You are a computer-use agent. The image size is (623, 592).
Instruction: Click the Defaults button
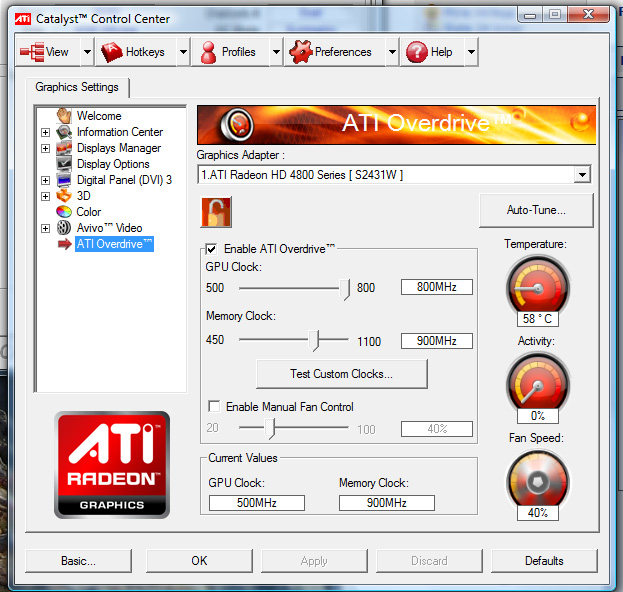pos(544,561)
